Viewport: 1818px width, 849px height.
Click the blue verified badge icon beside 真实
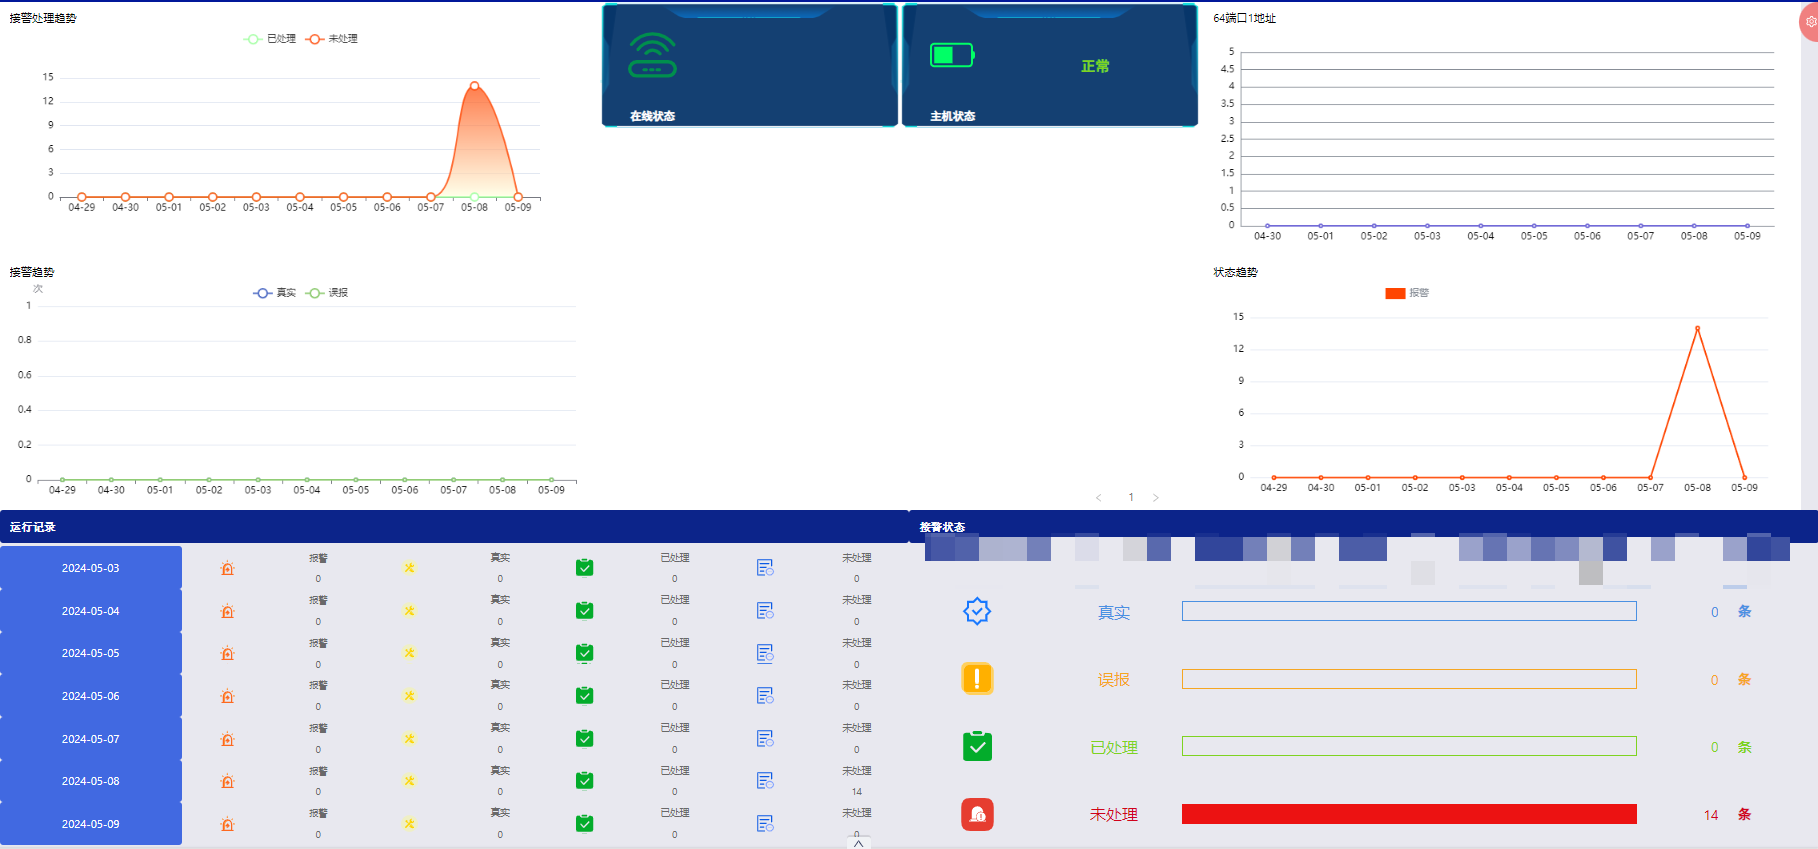977,611
